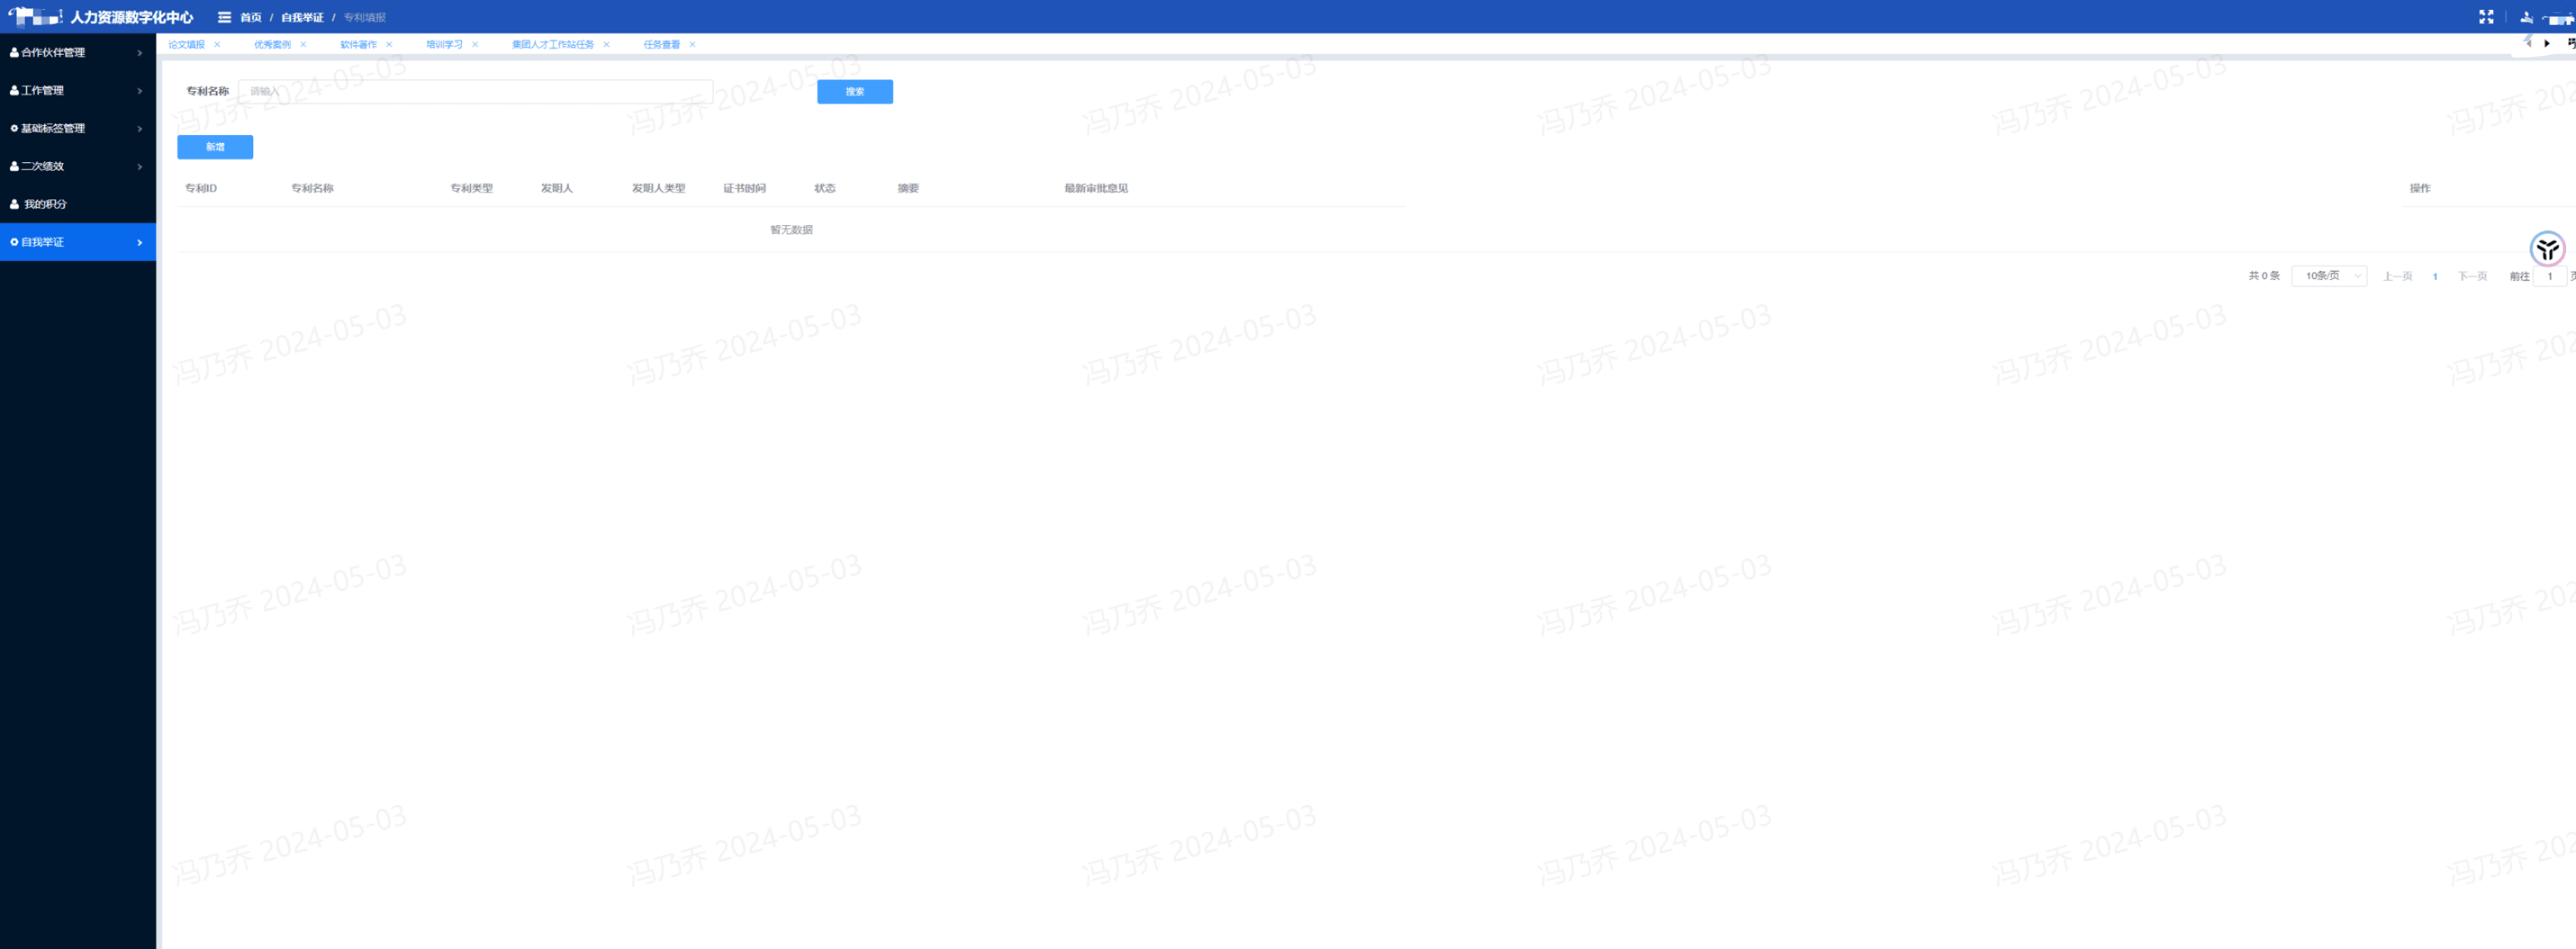Click the 摘要 column header
This screenshot has height=949, width=2576.
pos(908,189)
